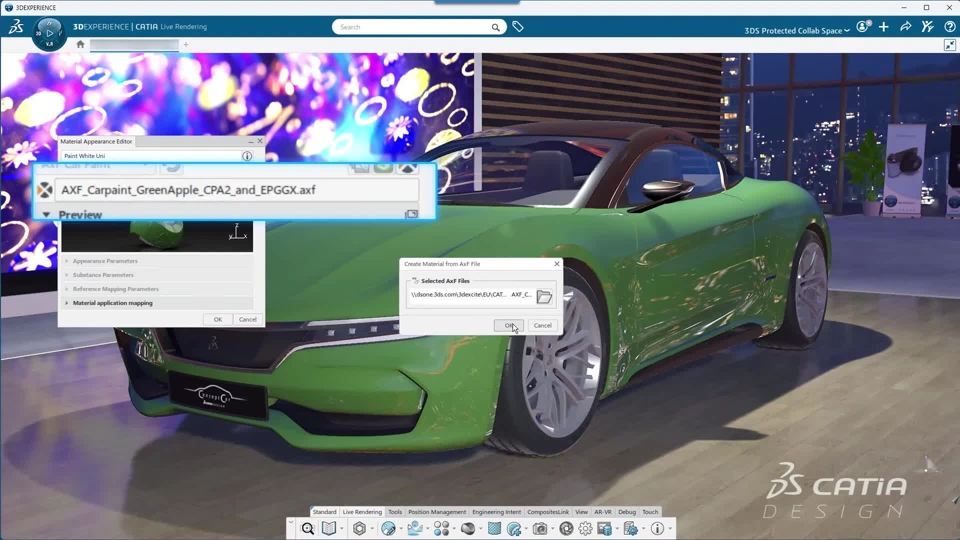Screen dimensions: 960x540
Task: Open the settings gear icon
Action: 585,528
